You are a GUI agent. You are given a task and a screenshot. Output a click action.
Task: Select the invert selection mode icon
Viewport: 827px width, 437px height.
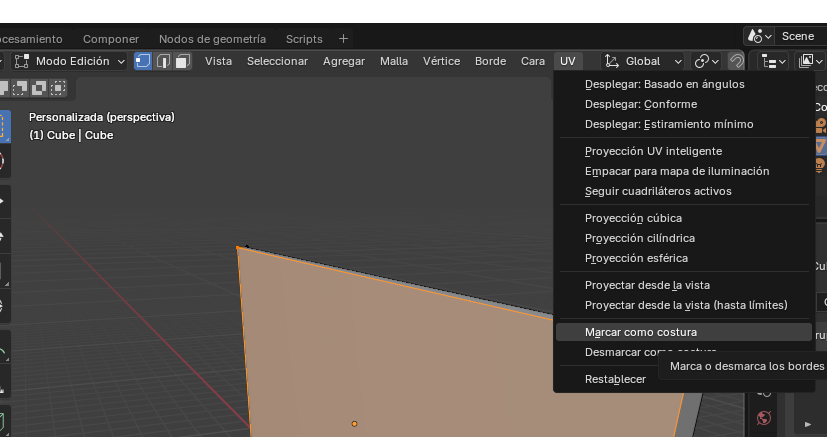click(x=40, y=87)
